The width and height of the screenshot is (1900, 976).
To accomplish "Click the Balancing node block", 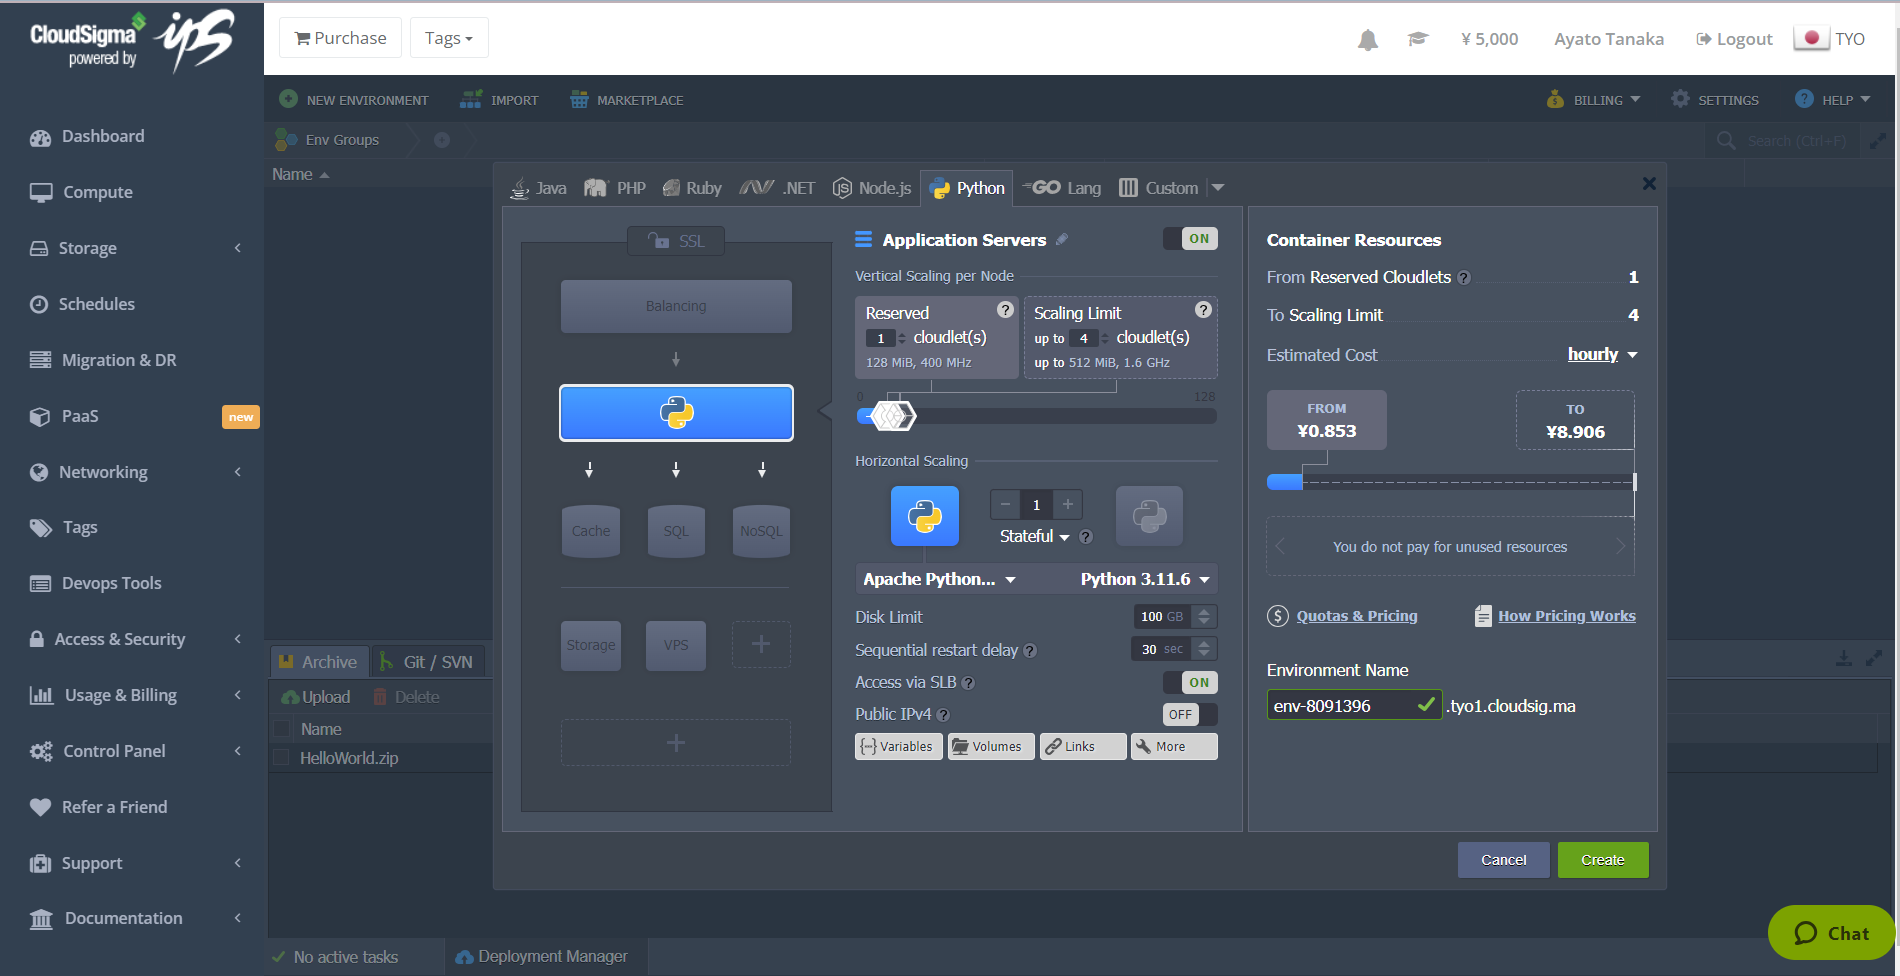I will tap(676, 306).
